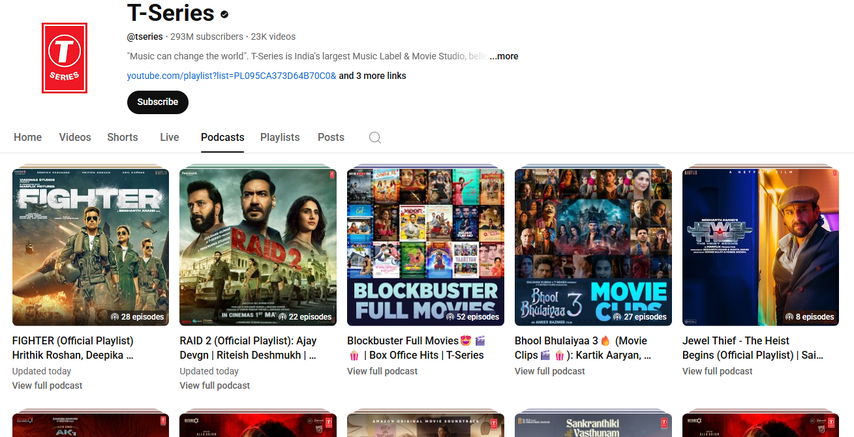Switch to the Videos tab

75,137
